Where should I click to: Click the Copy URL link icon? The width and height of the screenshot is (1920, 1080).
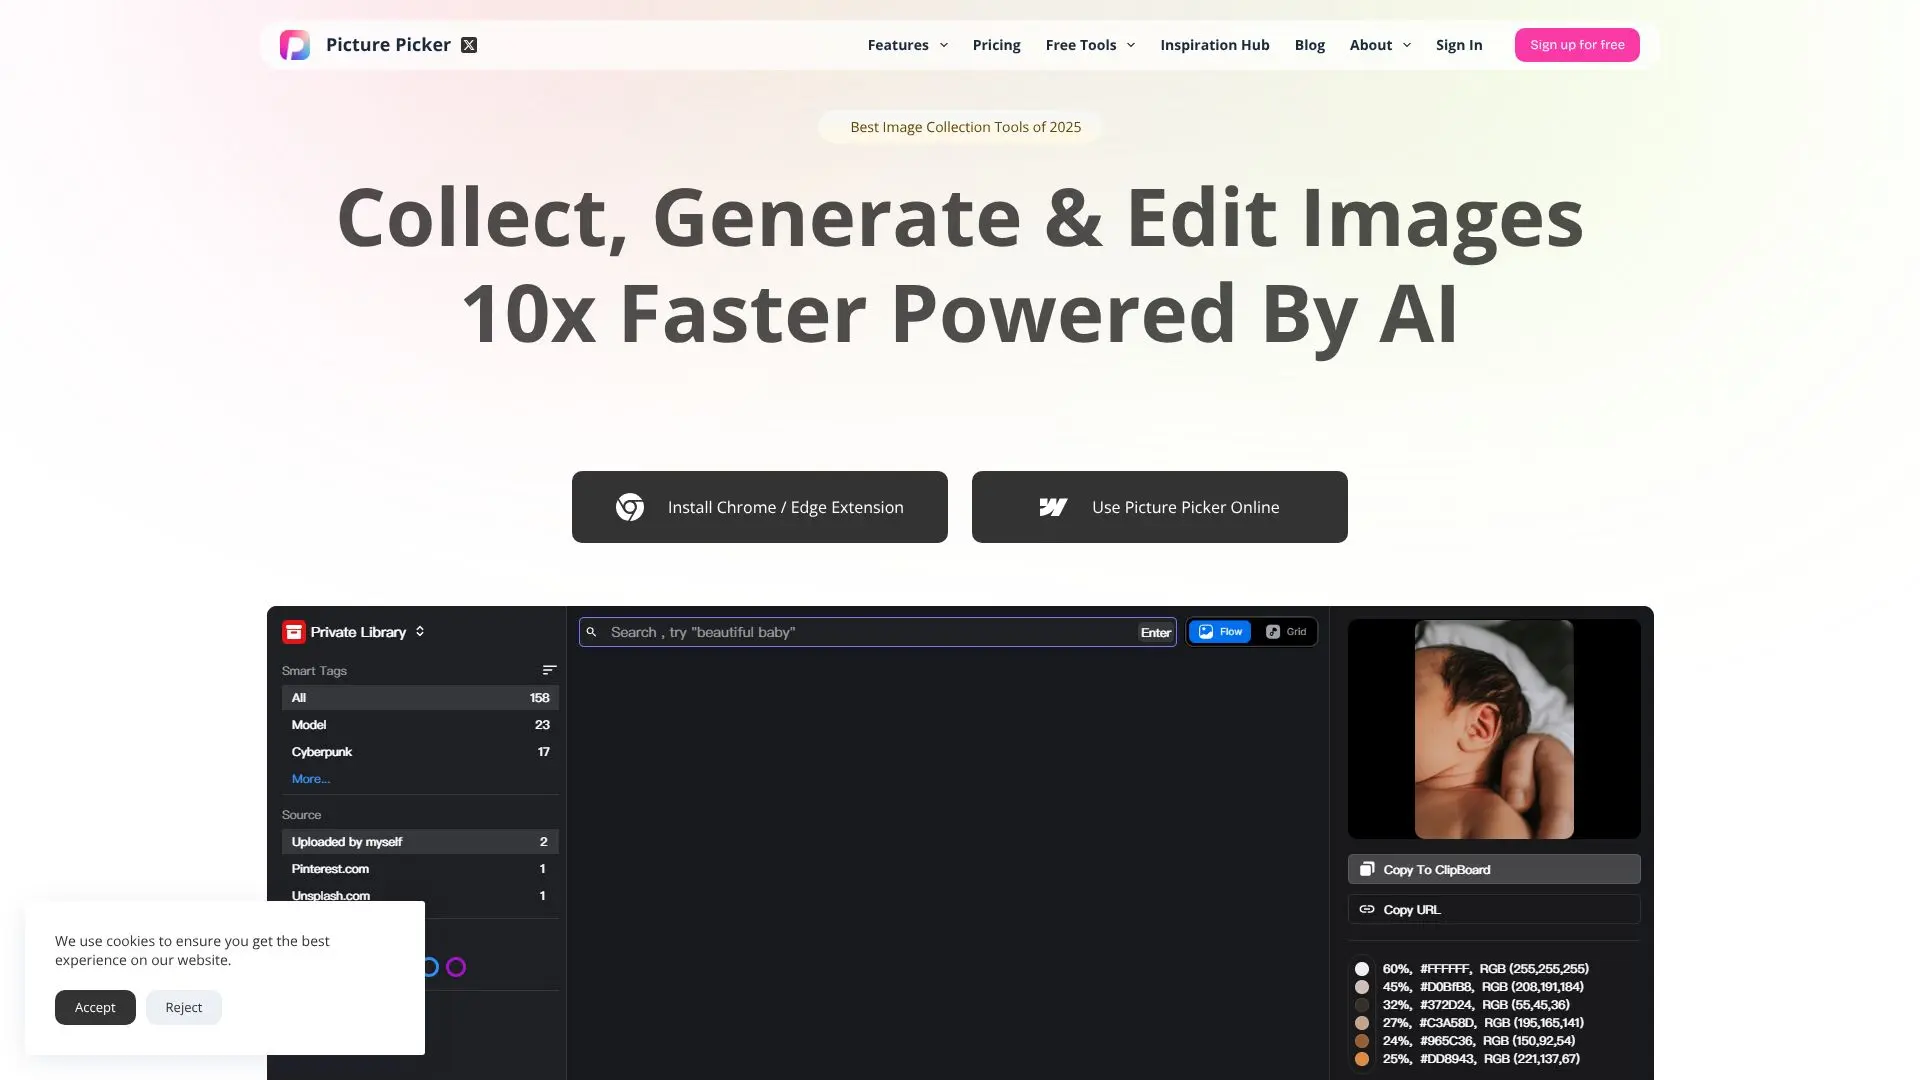1367,909
